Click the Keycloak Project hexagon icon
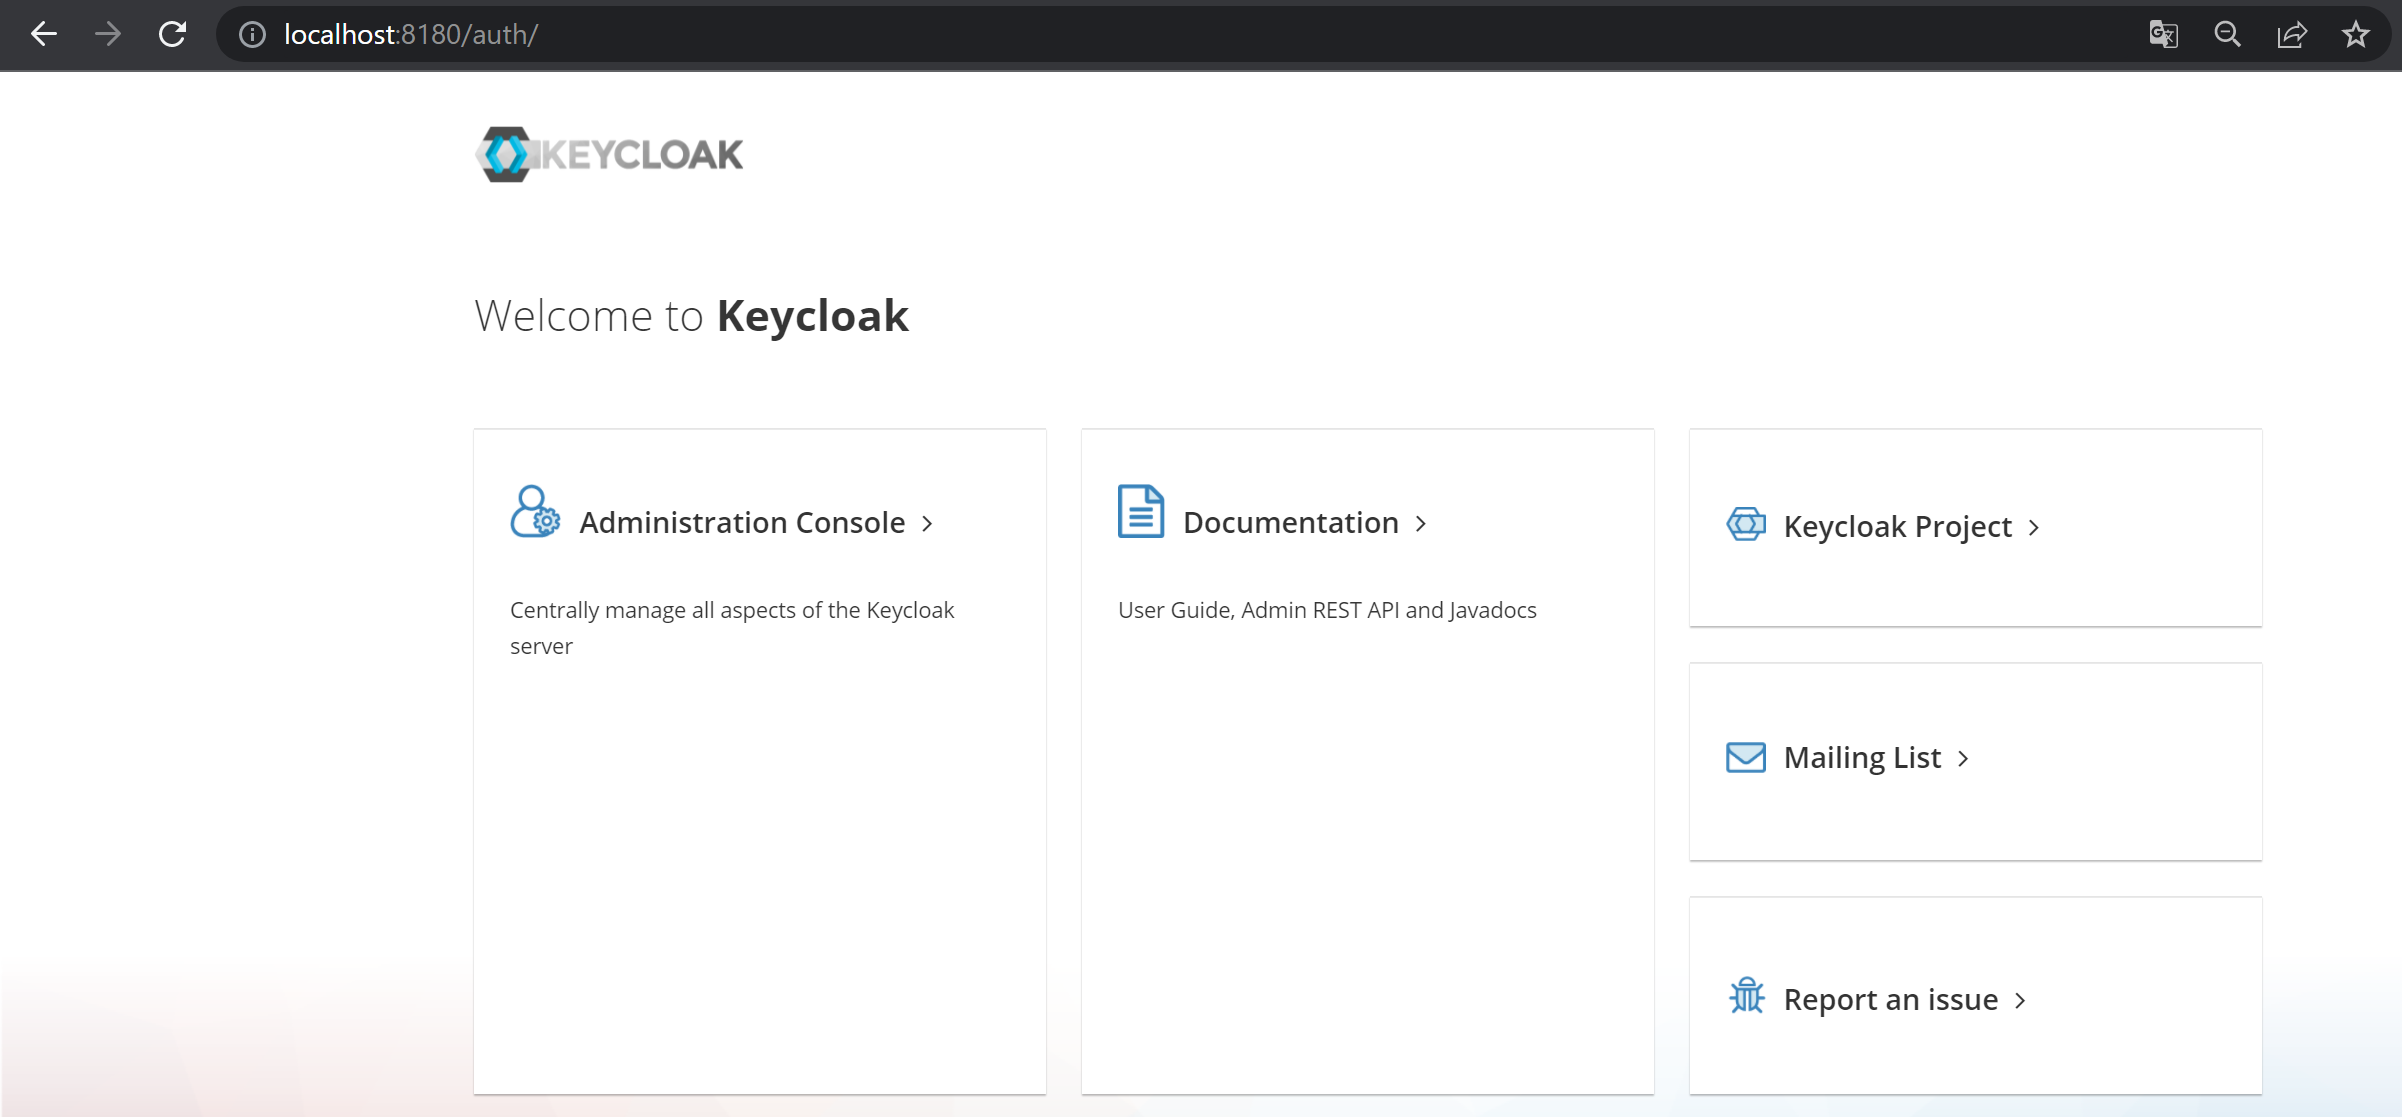The height and width of the screenshot is (1117, 2402). pos(1746,524)
